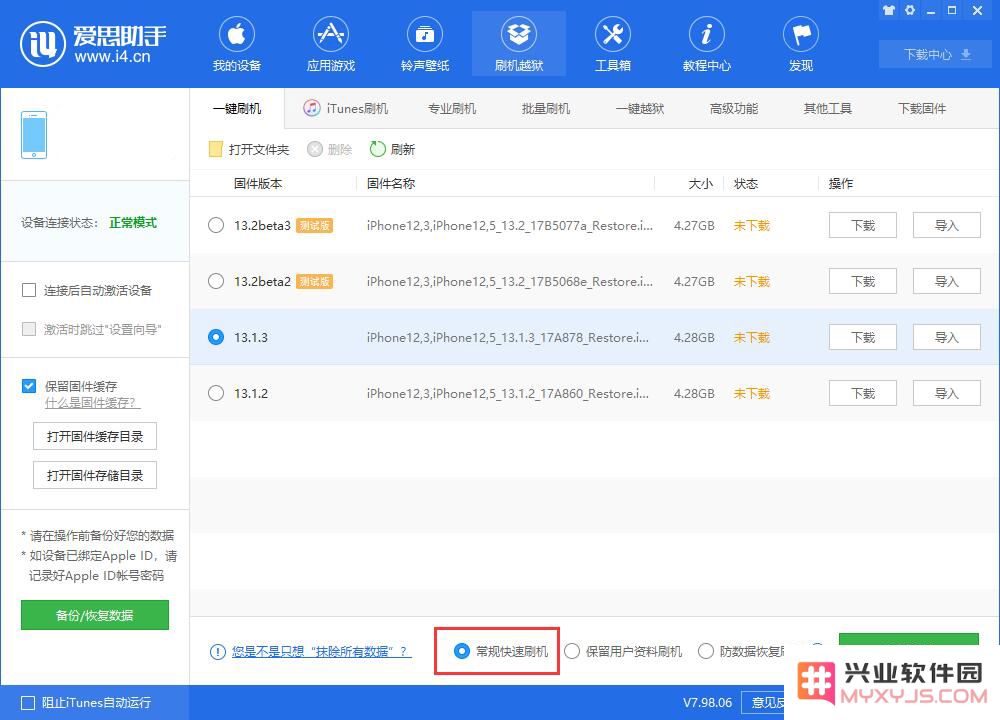Enable 连接后自动激活设备 checkbox
The image size is (1000, 720).
pos(29,291)
